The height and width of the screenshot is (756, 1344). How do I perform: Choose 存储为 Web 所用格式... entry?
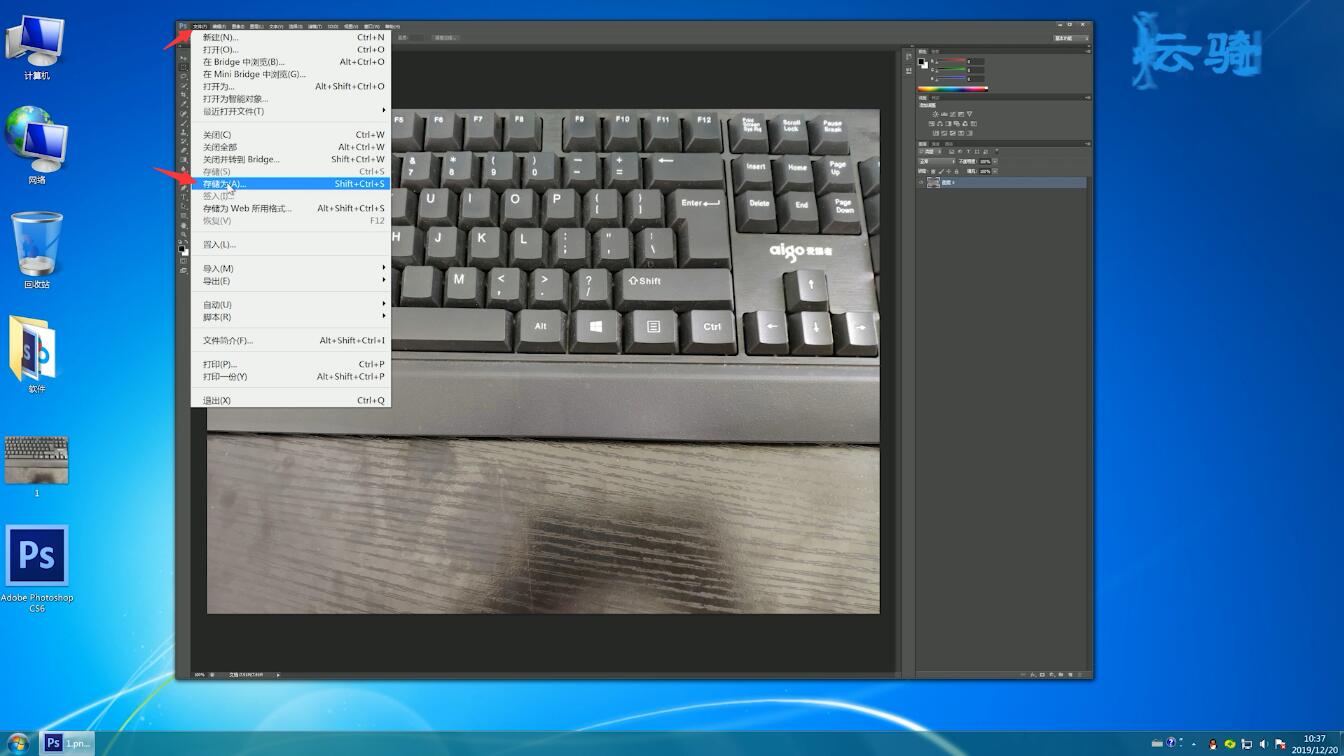point(291,208)
